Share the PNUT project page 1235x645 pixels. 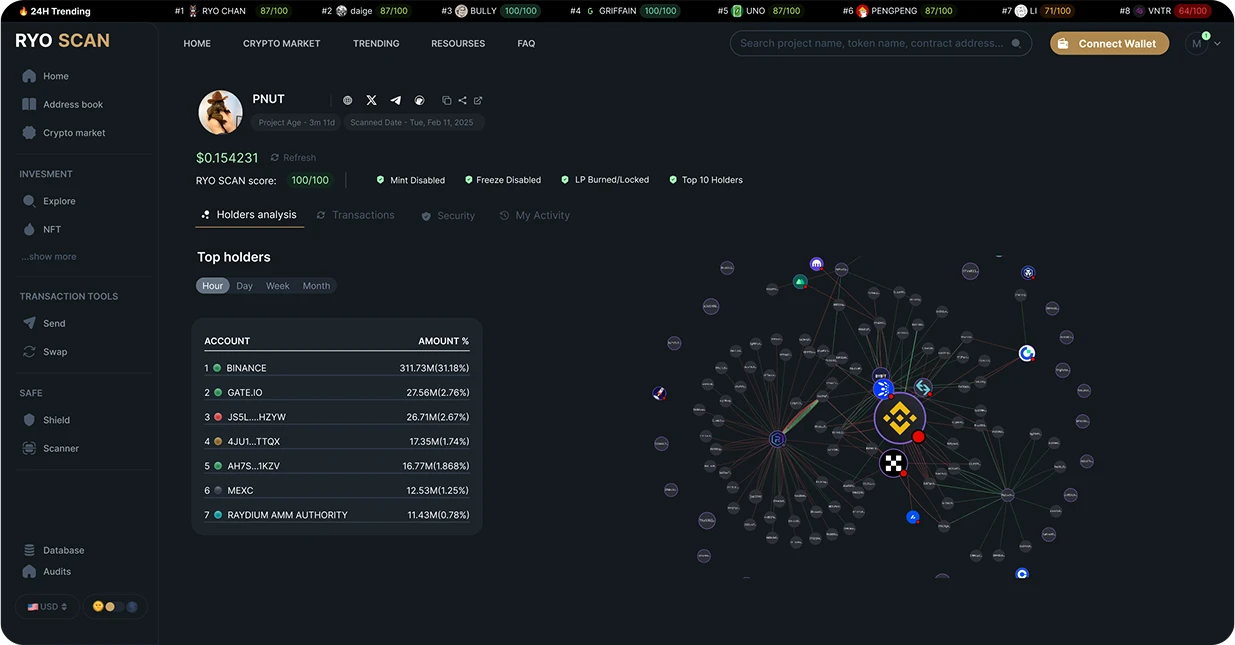(462, 100)
